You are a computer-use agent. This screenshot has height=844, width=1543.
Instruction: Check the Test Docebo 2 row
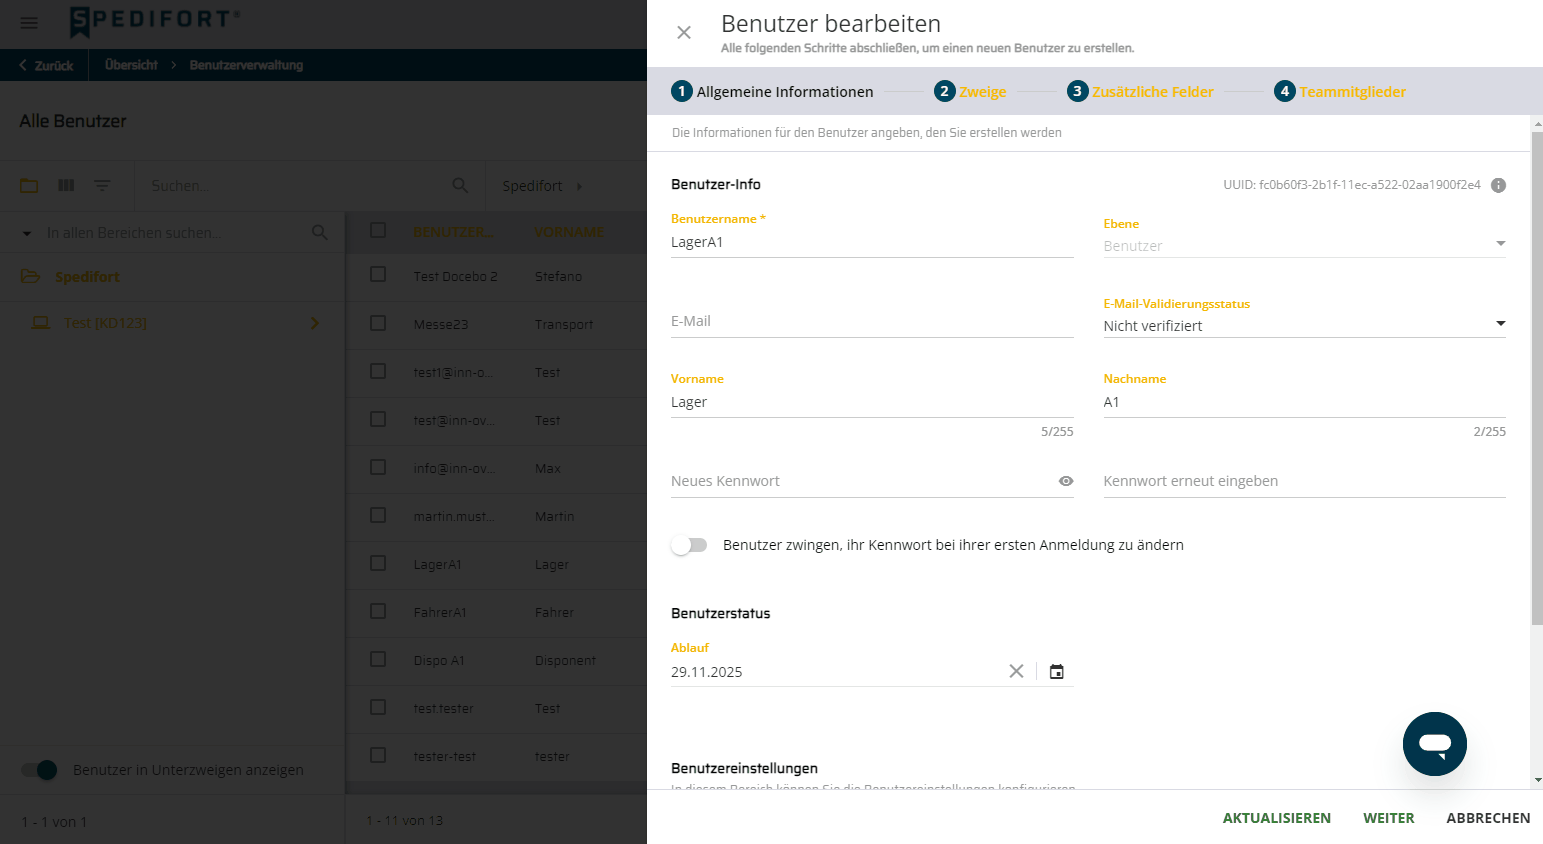pyautogui.click(x=378, y=274)
